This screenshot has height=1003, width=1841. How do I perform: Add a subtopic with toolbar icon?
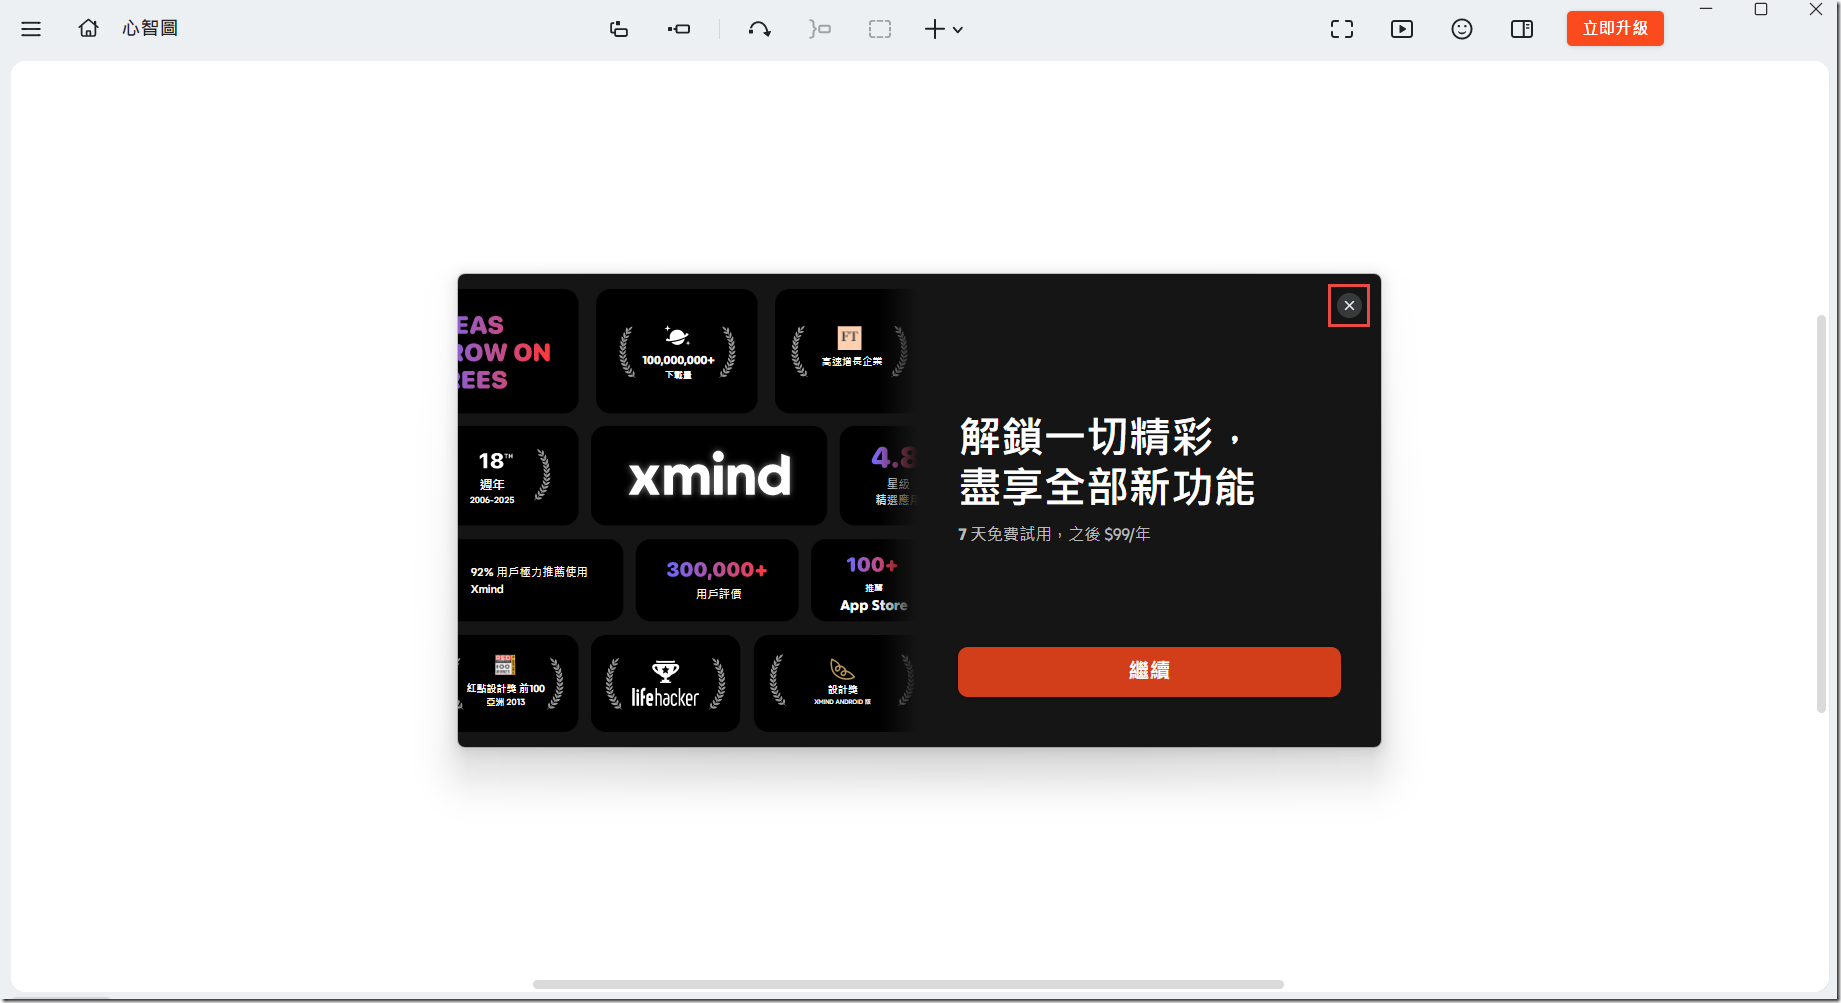click(x=679, y=29)
